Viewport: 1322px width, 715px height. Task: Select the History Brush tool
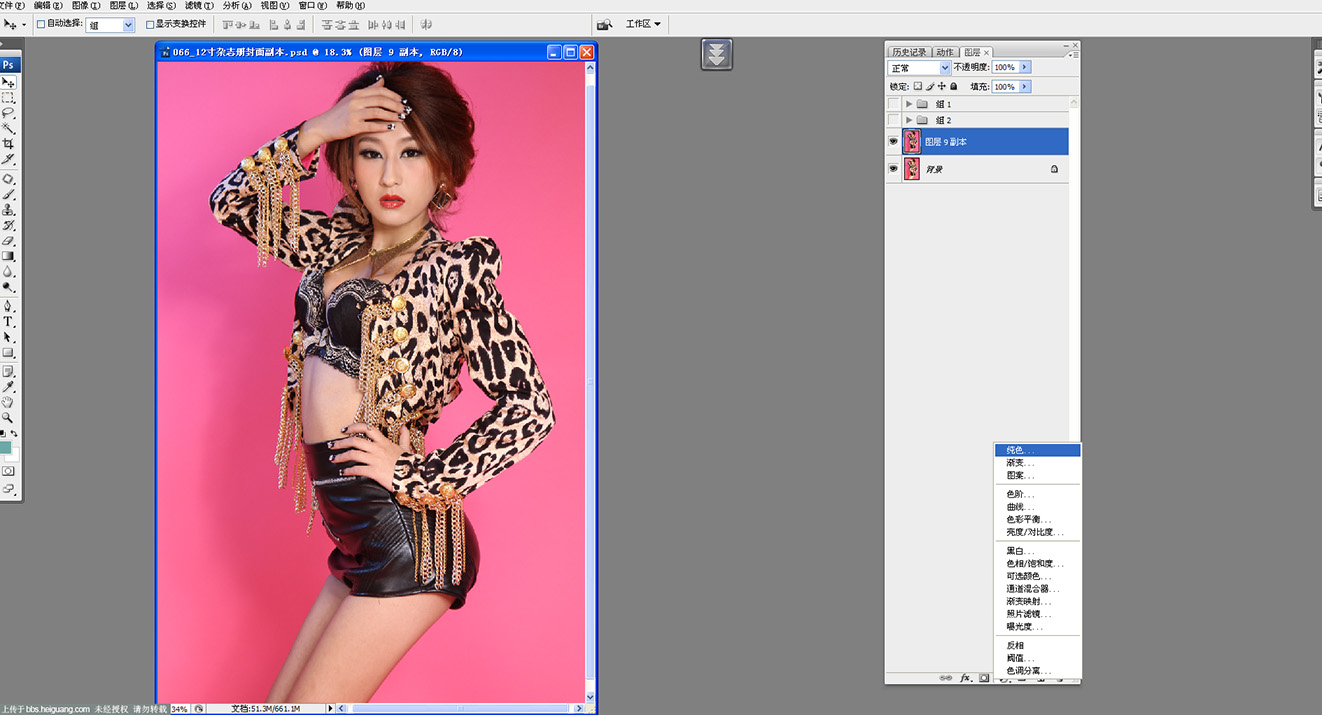[x=8, y=225]
